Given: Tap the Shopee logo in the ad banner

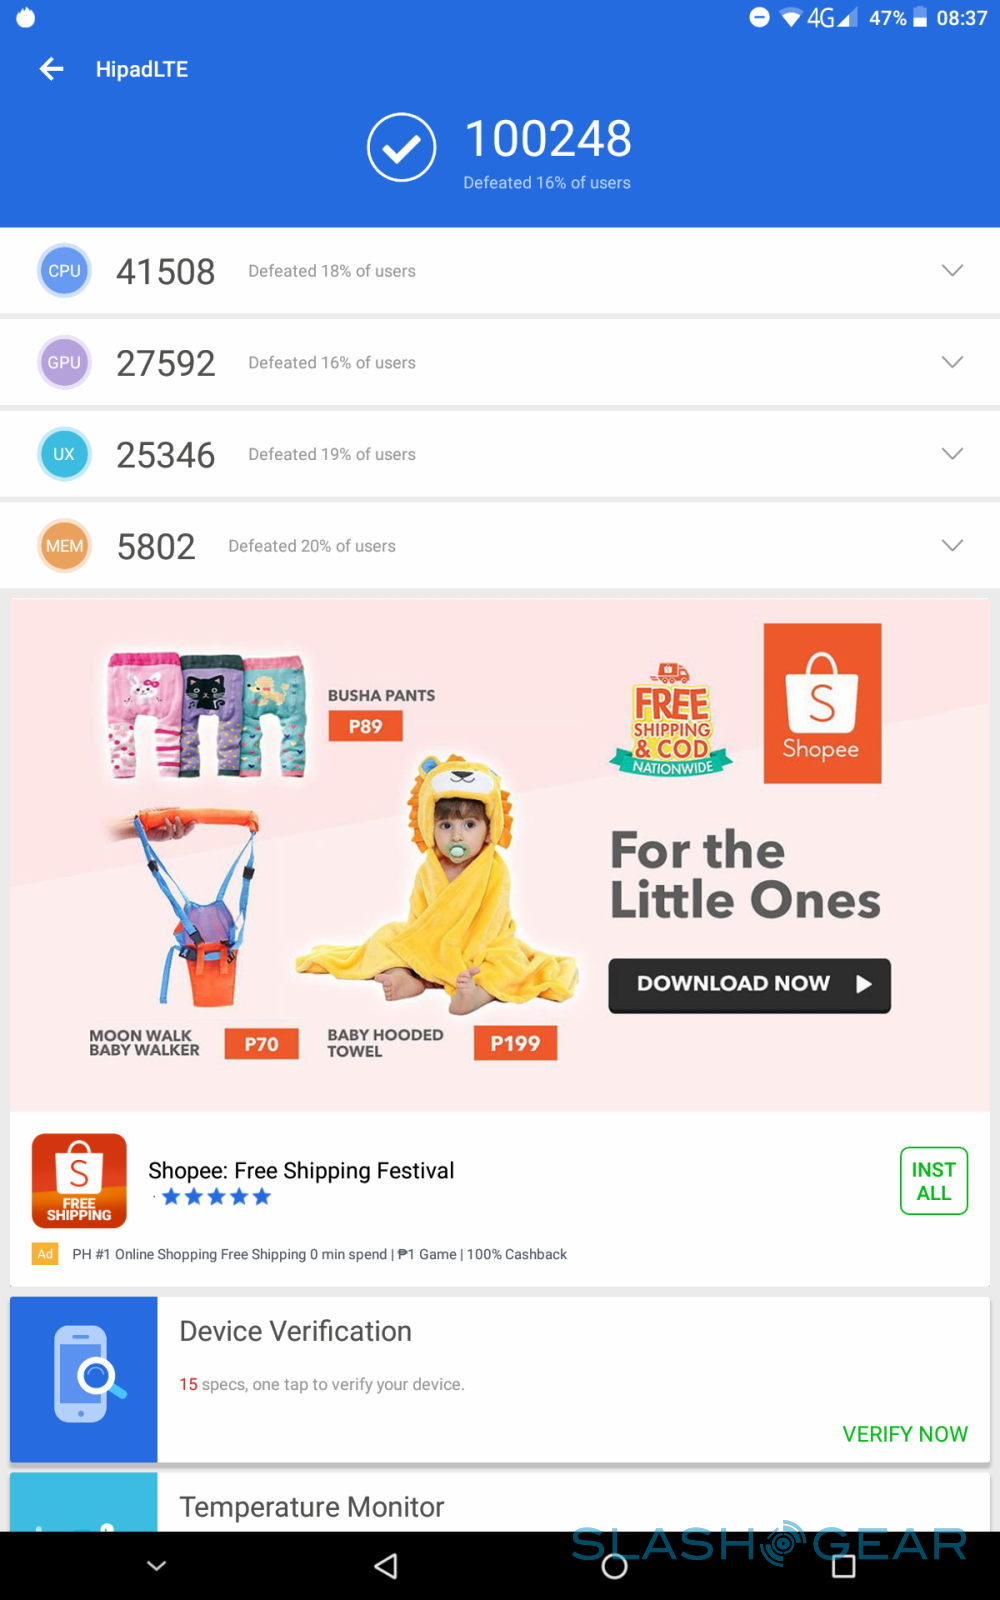Looking at the screenshot, I should point(822,703).
